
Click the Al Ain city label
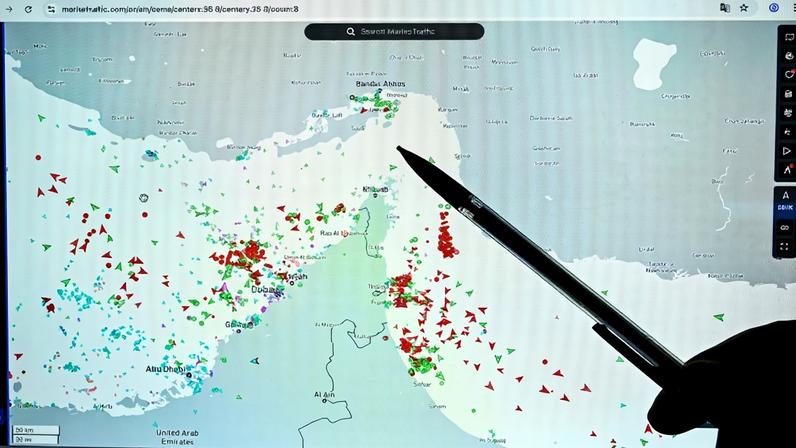point(324,395)
